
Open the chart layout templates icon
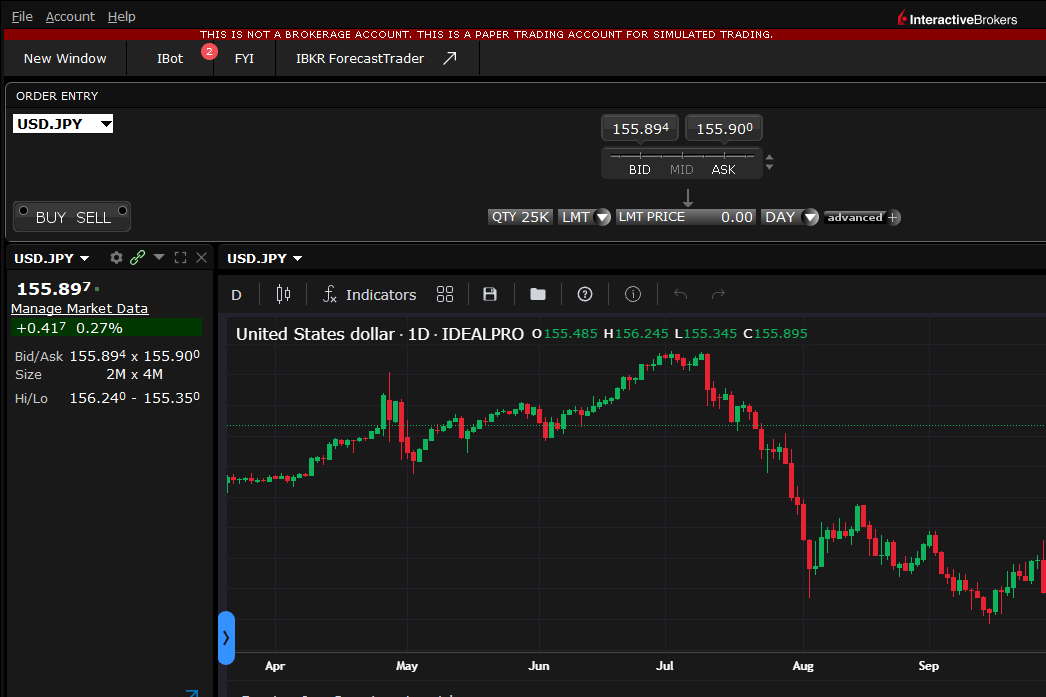pos(445,294)
